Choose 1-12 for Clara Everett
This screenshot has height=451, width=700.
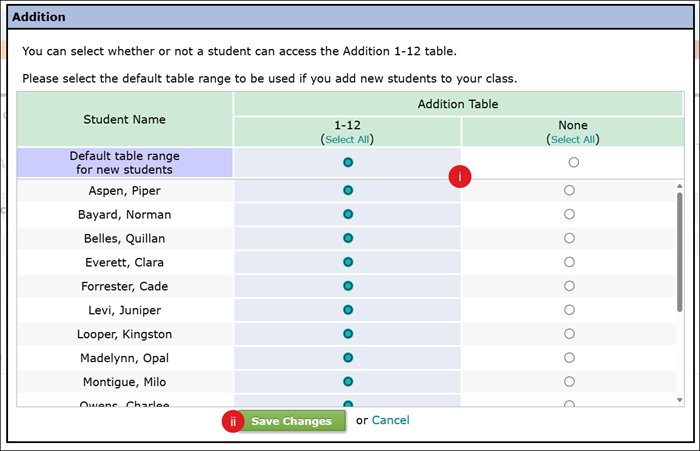pos(348,262)
